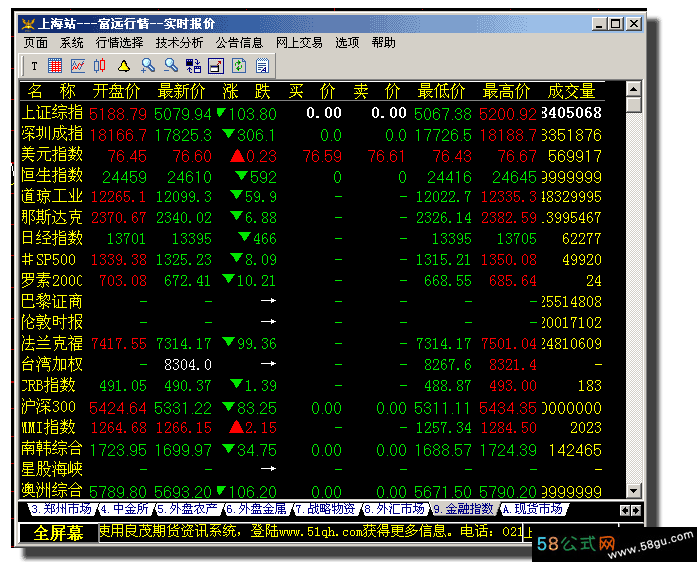697x562 pixels.
Task: Select the 罗素2000 row
Action: pyautogui.click(x=312, y=280)
